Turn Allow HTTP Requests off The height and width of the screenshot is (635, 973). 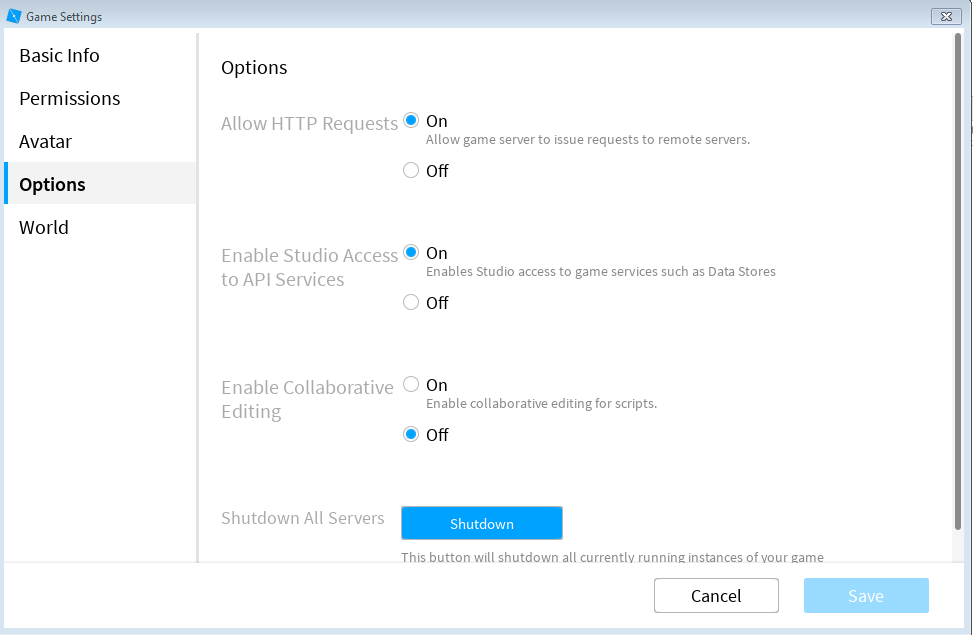[x=411, y=171]
